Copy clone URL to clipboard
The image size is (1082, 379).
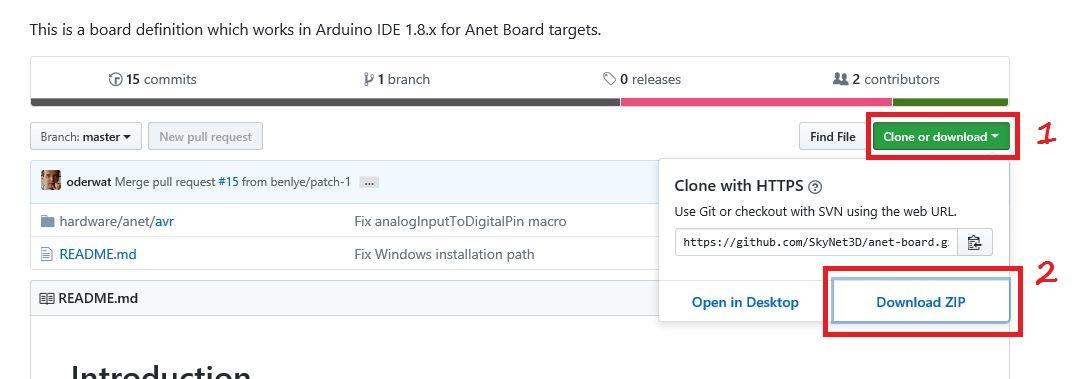(974, 242)
